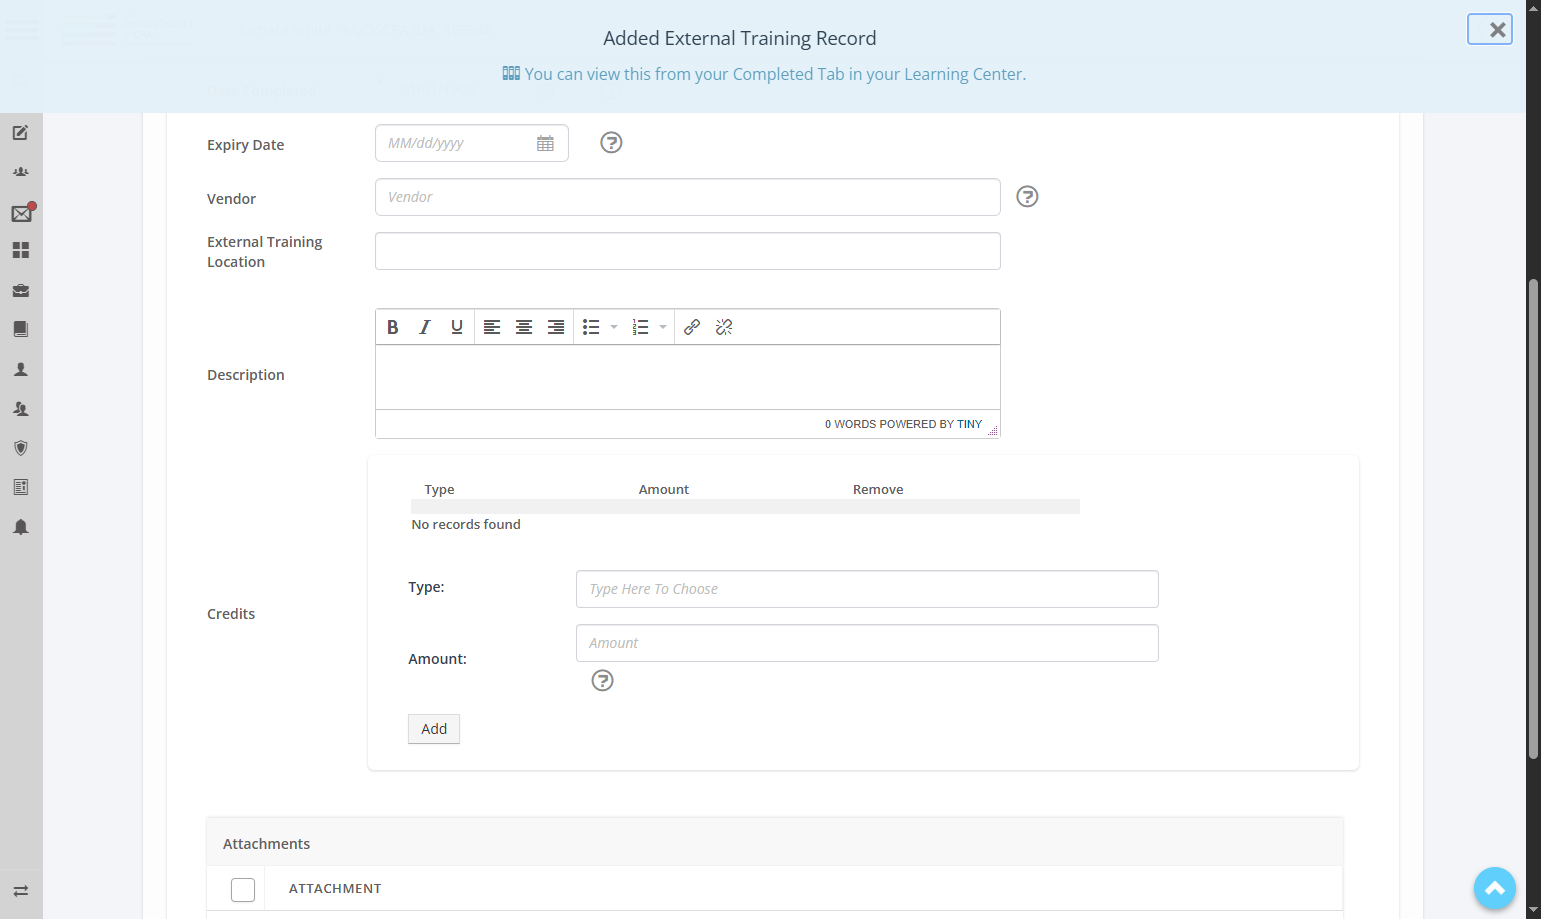Click the ATTACHMENT column header
The image size is (1541, 919).
point(335,888)
